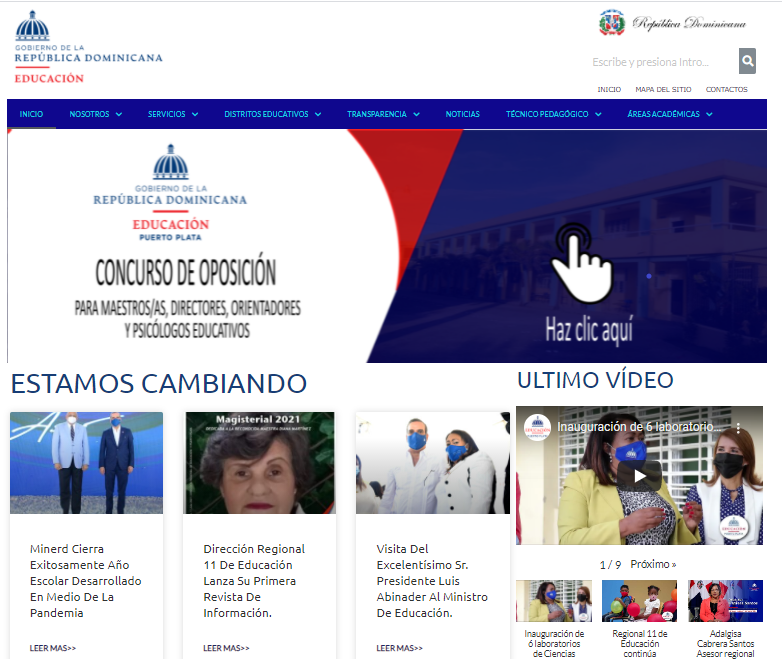Select Nosotros in the navigation bar
This screenshot has width=782, height=659.
coord(89,114)
